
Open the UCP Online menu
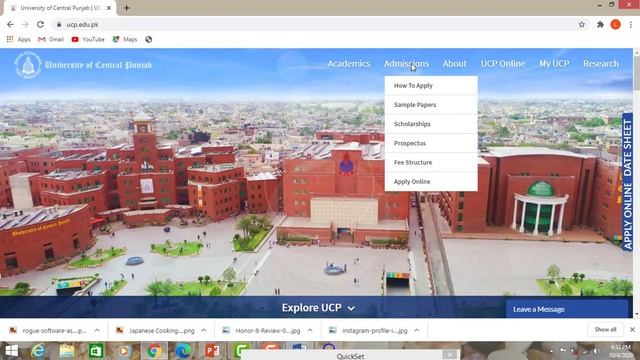click(503, 64)
